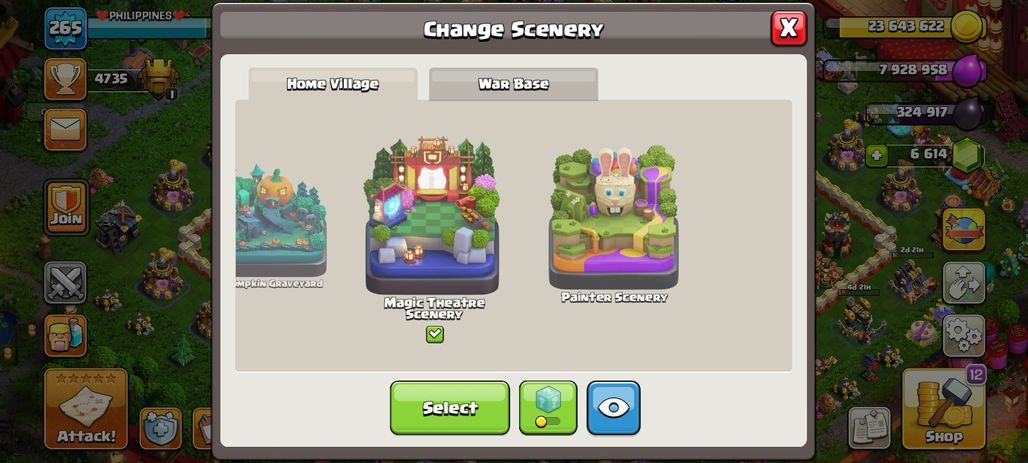Open the clipboard notes icon
Image resolution: width=1028 pixels, height=463 pixels.
click(869, 428)
